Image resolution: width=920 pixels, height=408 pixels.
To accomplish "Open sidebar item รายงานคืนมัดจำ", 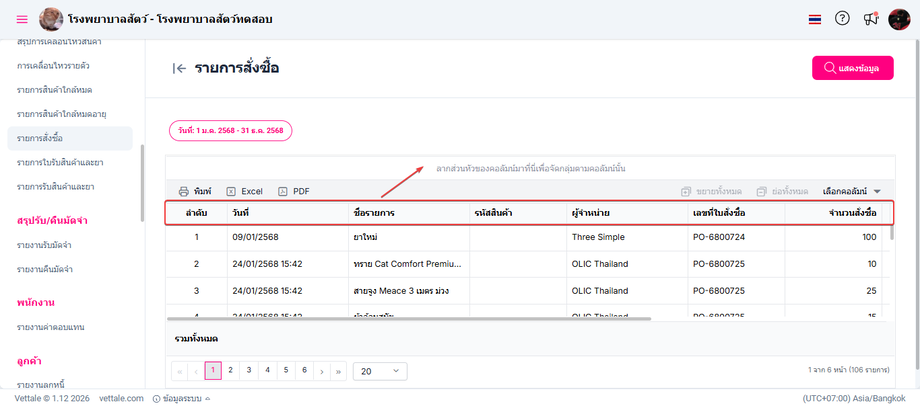I will 45,269.
